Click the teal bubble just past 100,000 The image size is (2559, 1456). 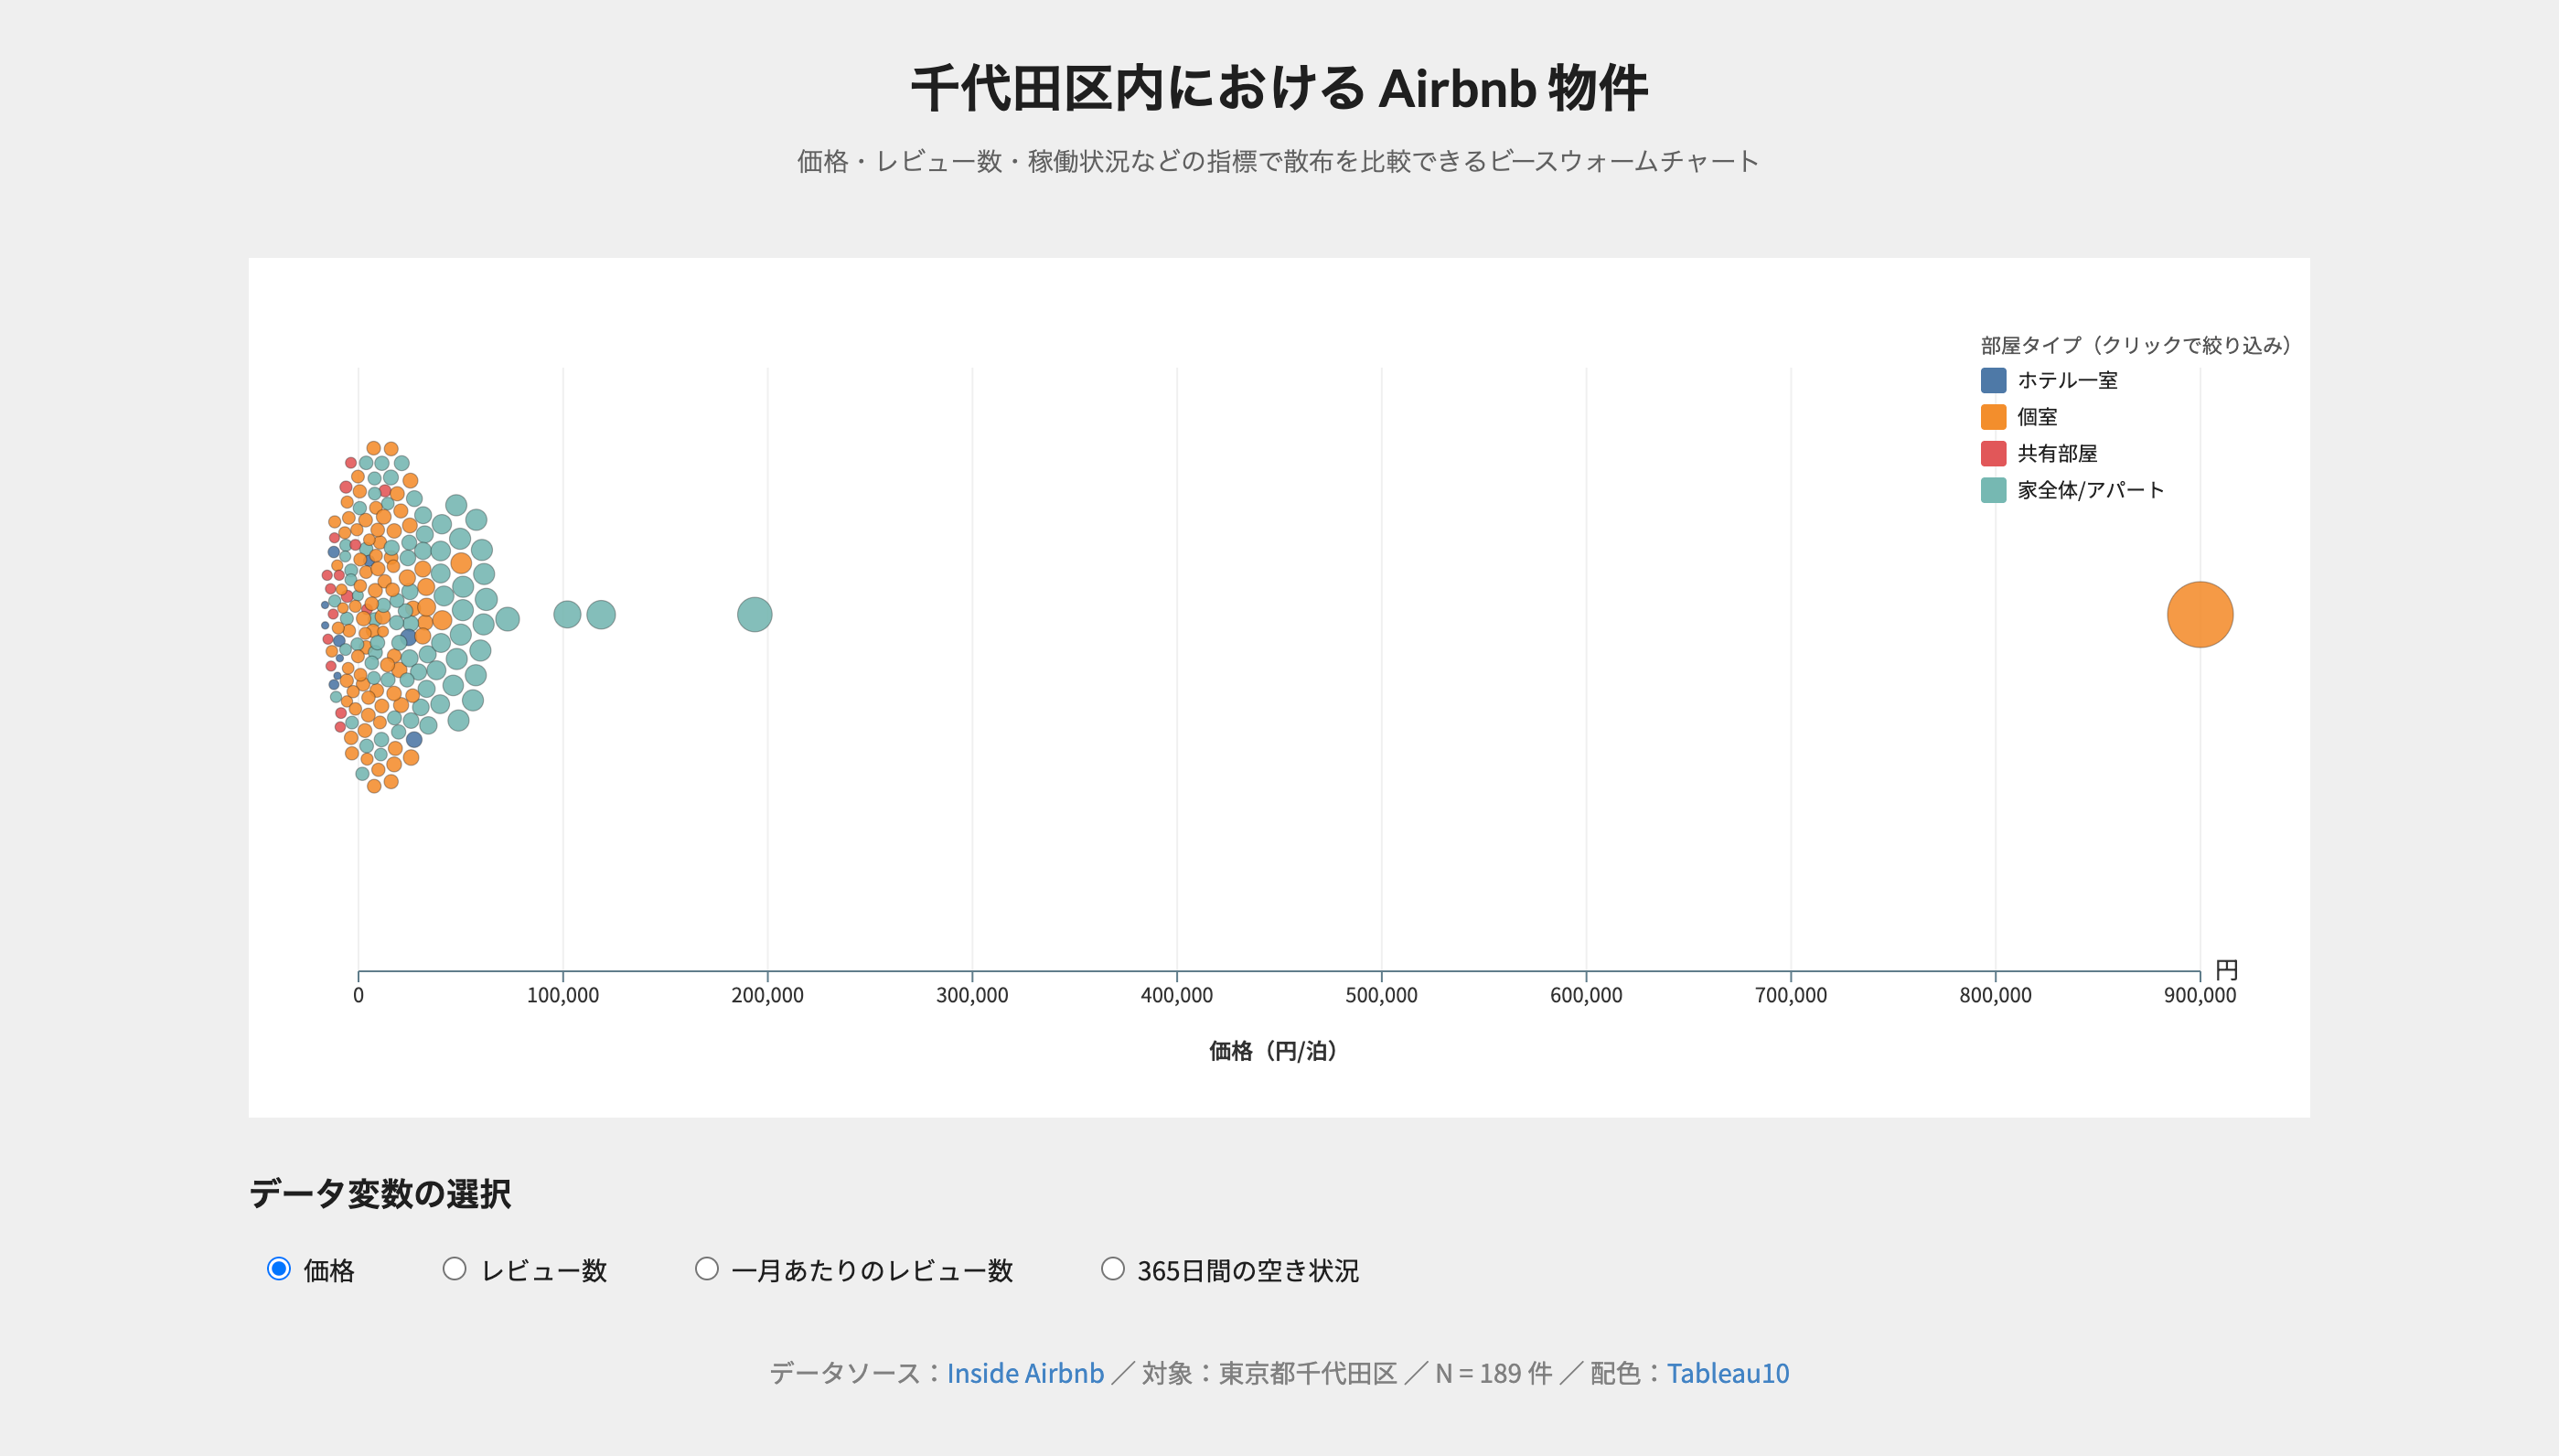[567, 615]
